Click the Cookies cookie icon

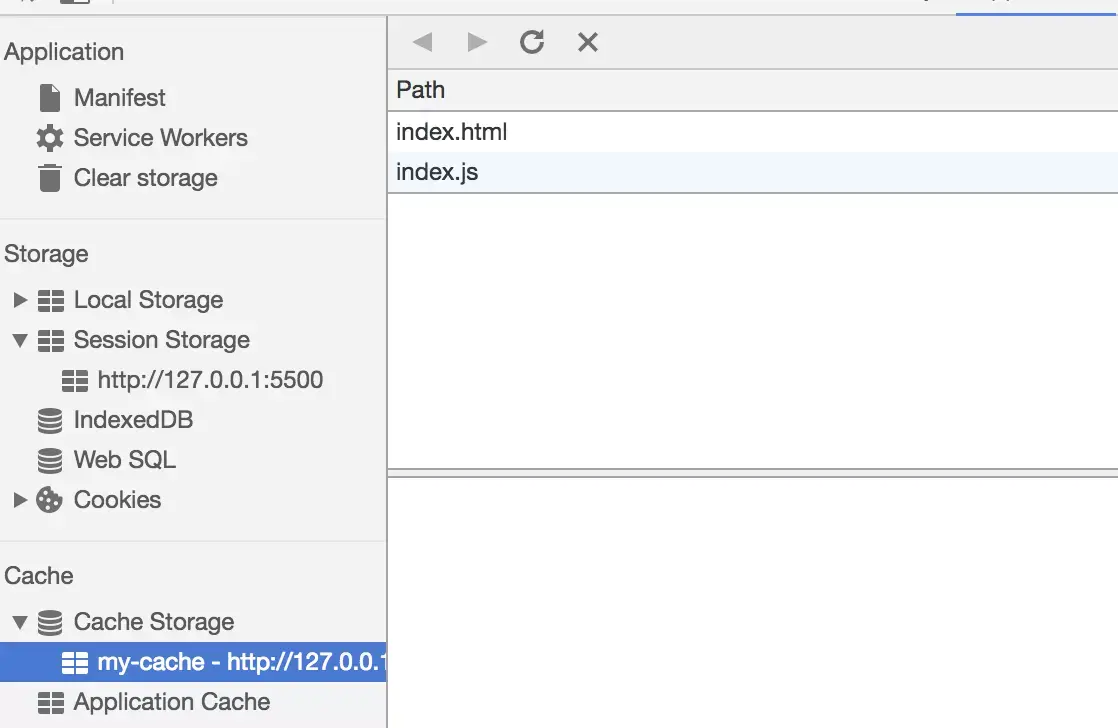49,500
